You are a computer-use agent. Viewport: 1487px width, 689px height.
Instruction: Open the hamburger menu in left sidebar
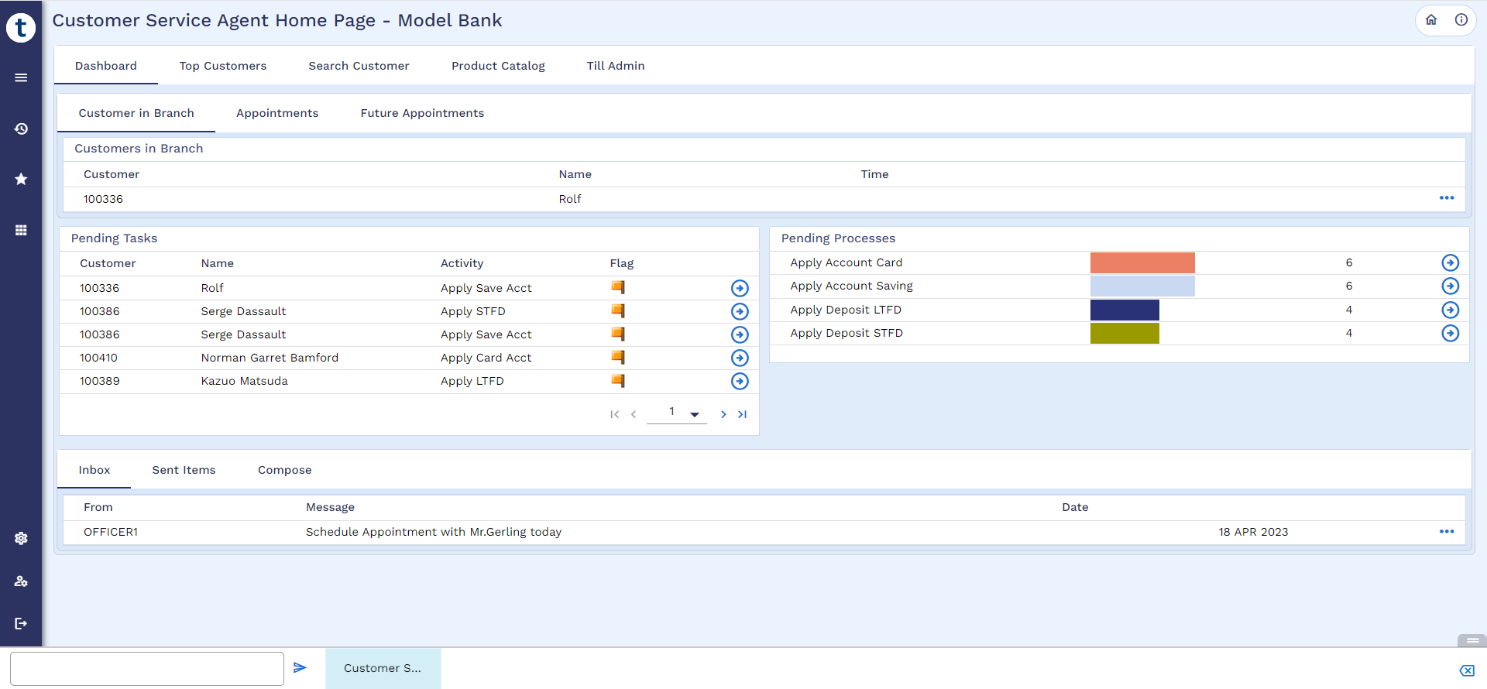click(x=21, y=77)
